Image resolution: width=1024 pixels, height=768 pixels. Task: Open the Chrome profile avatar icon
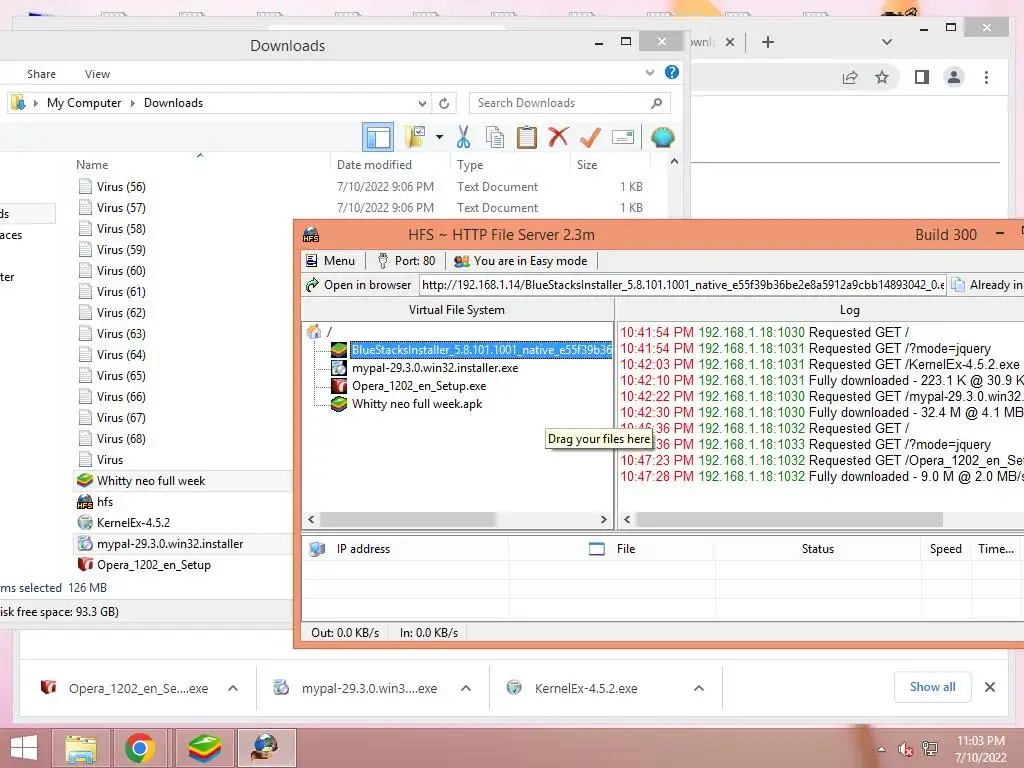tap(954, 78)
